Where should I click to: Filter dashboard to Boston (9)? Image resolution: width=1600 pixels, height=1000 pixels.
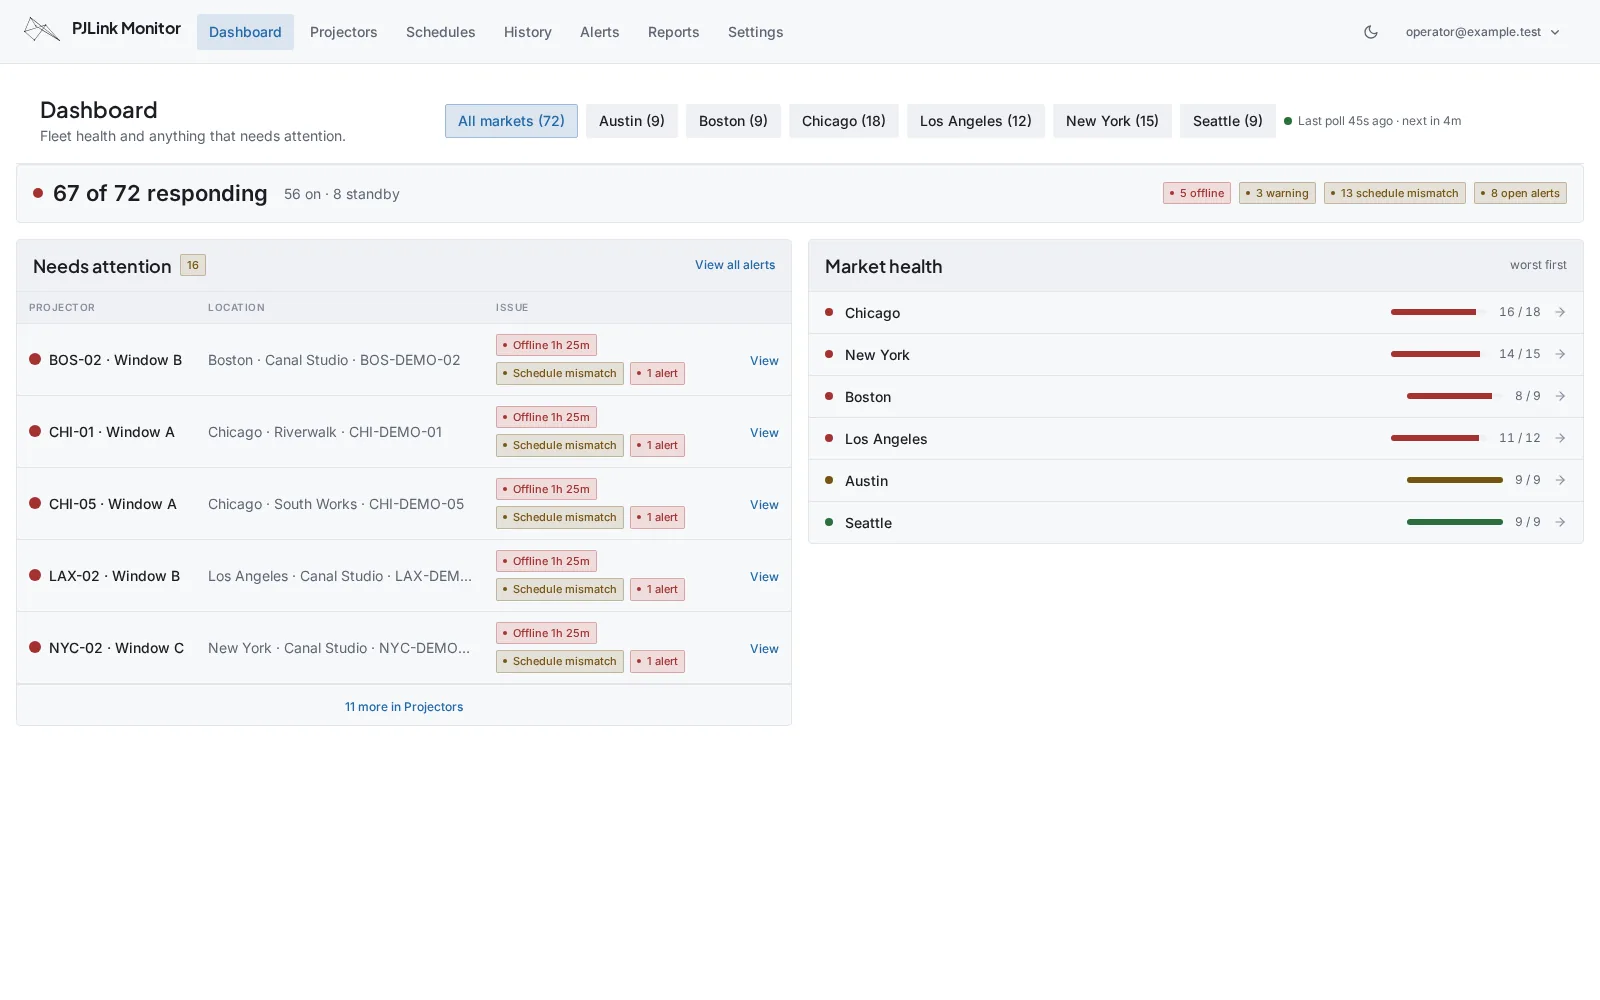pyautogui.click(x=733, y=121)
